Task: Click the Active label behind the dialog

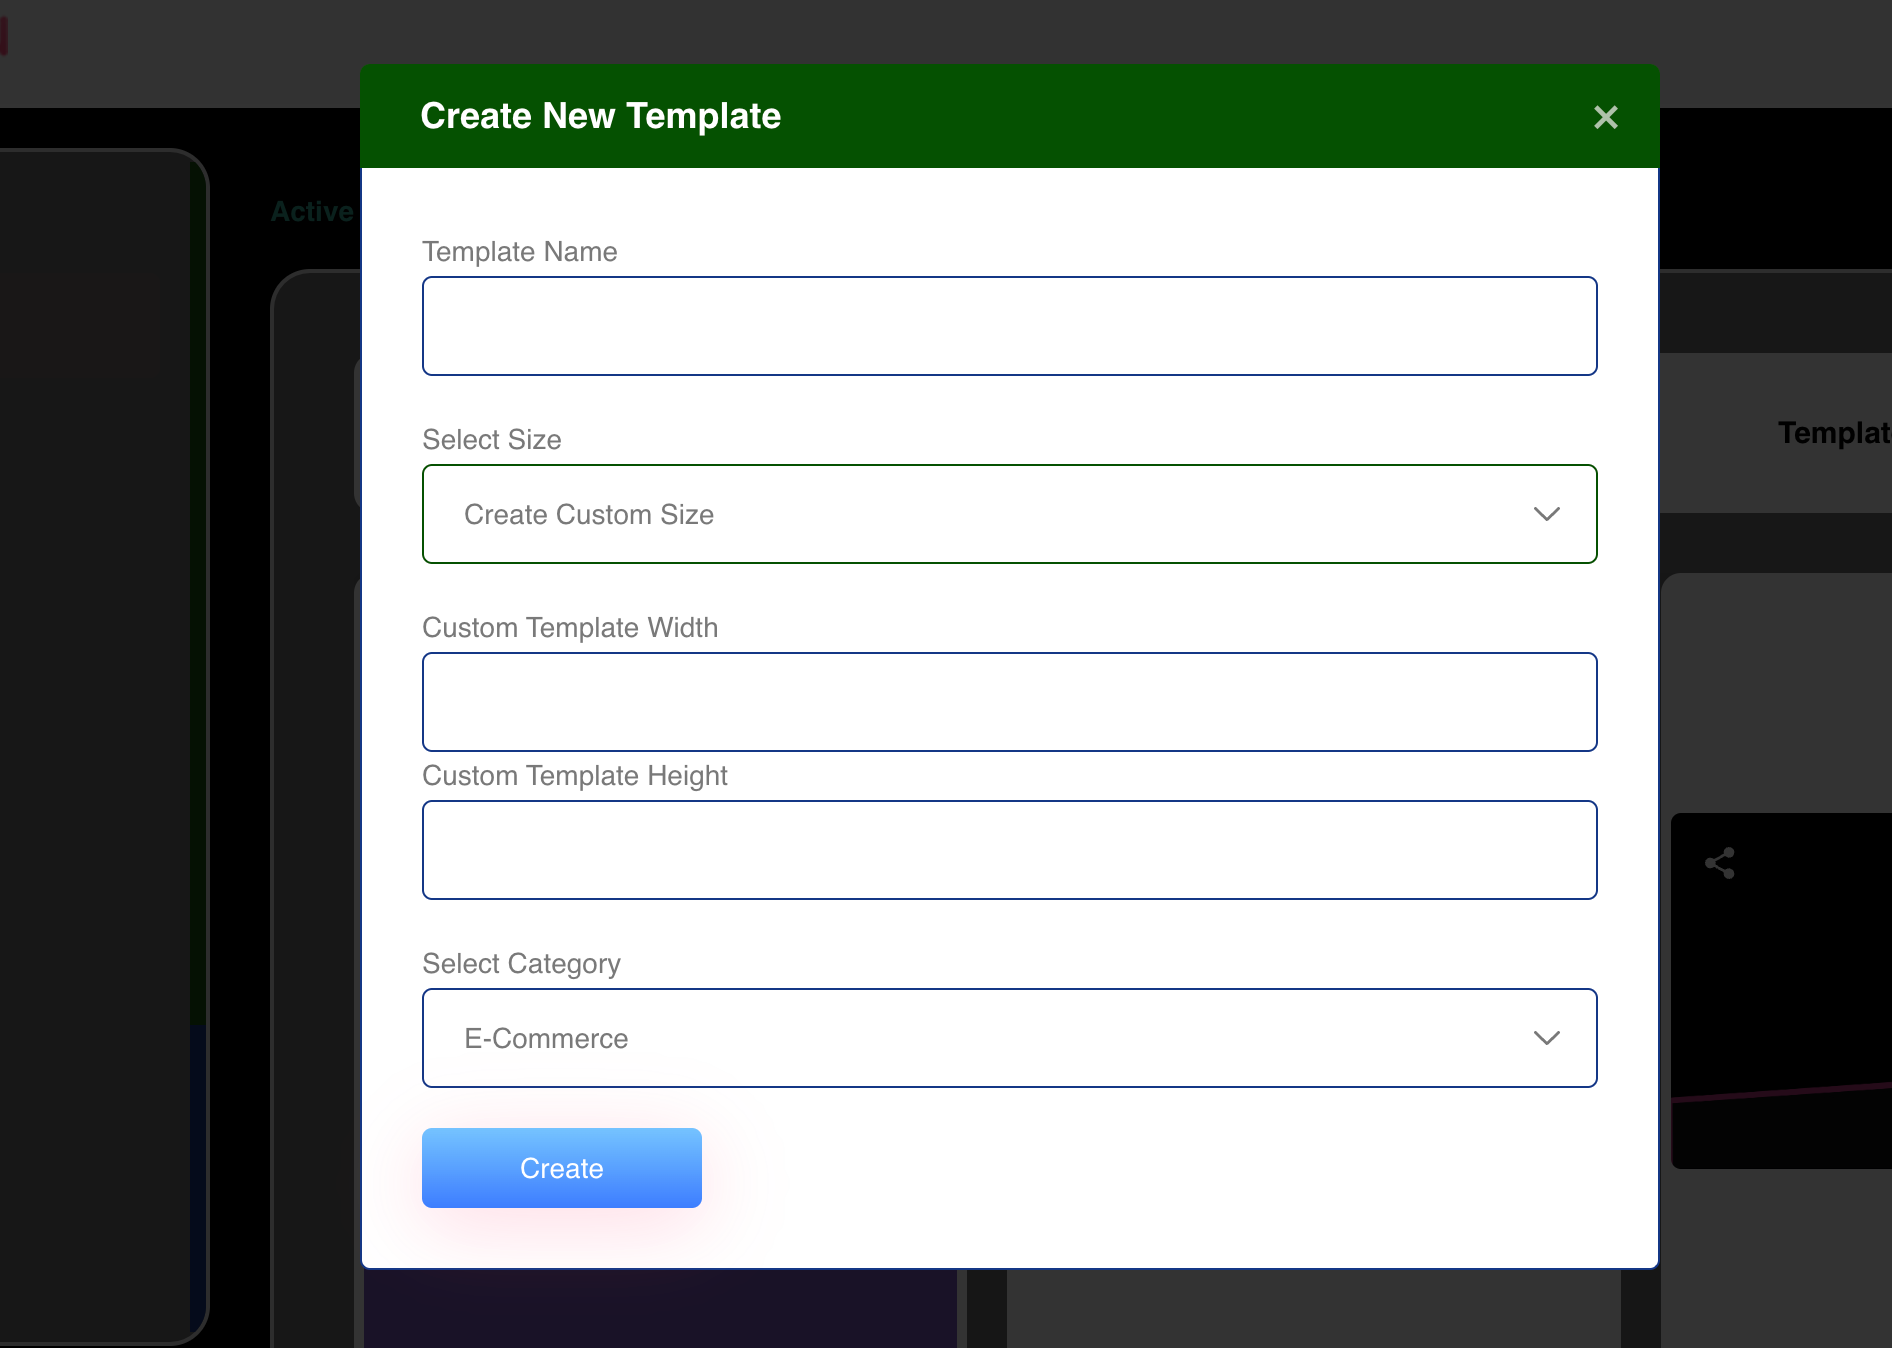Action: pyautogui.click(x=312, y=212)
